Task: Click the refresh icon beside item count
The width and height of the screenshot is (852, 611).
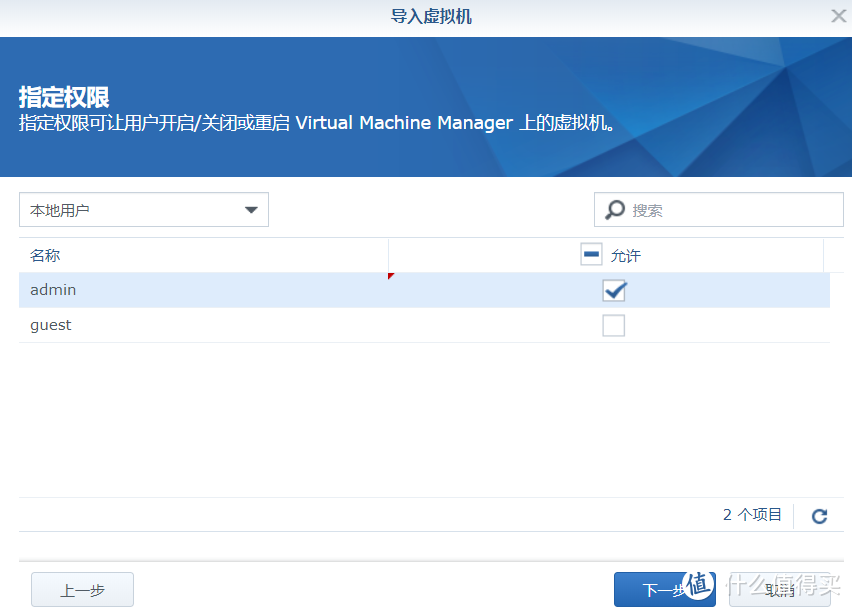Action: point(819,516)
